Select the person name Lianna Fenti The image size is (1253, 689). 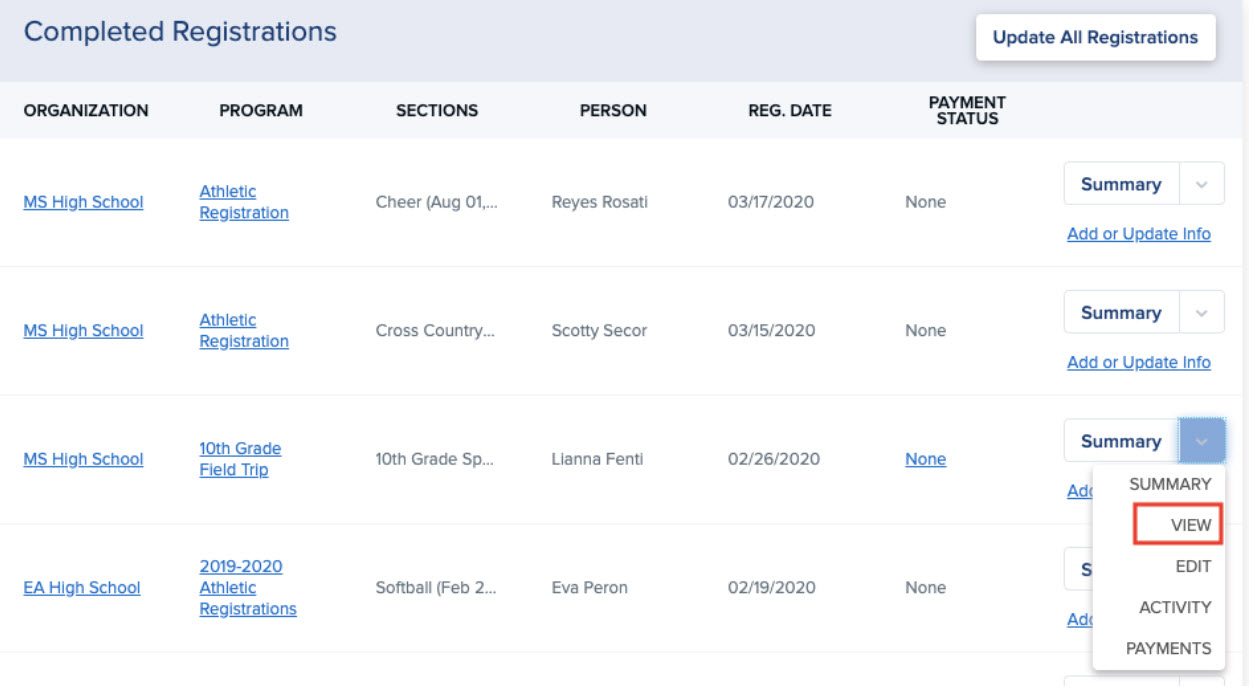pos(597,459)
